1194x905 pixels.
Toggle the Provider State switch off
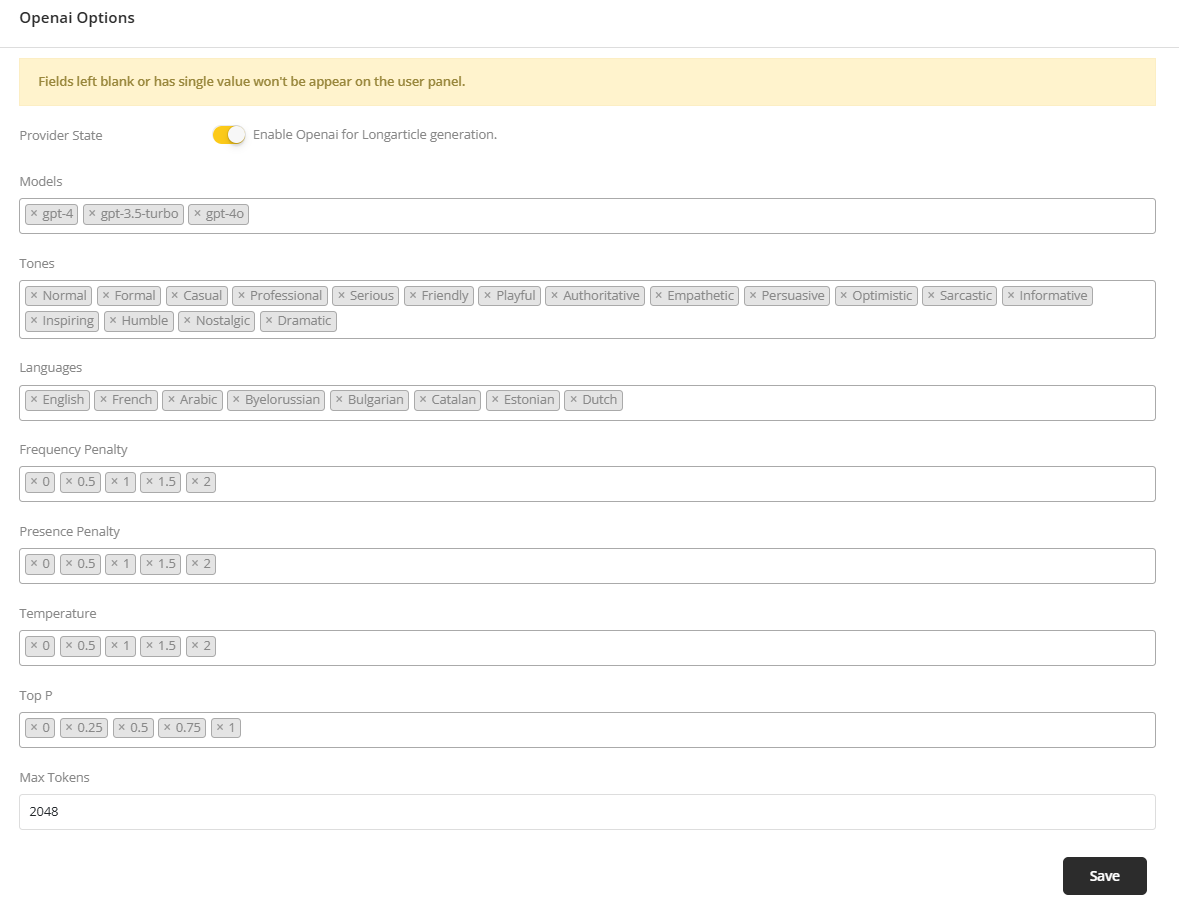[229, 135]
